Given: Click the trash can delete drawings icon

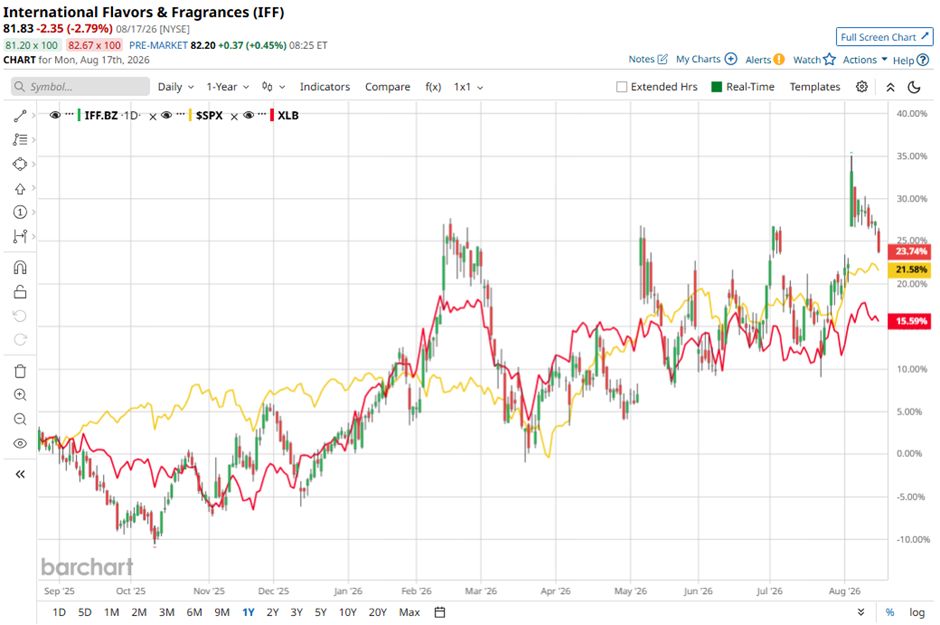Looking at the screenshot, I should coord(20,372).
